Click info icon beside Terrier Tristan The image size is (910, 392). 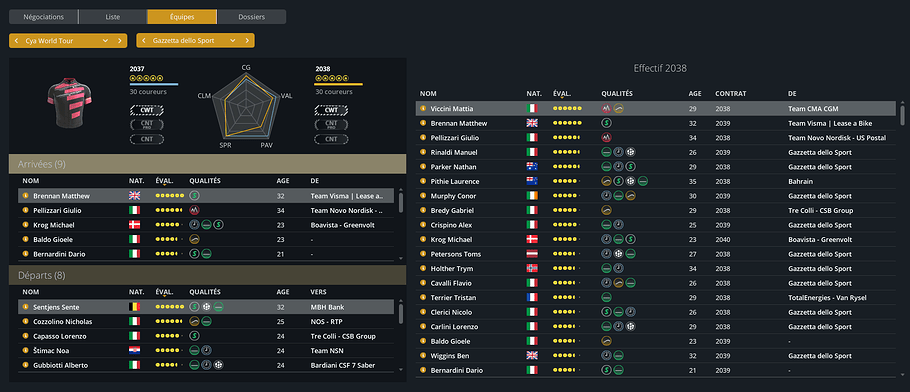pos(423,297)
